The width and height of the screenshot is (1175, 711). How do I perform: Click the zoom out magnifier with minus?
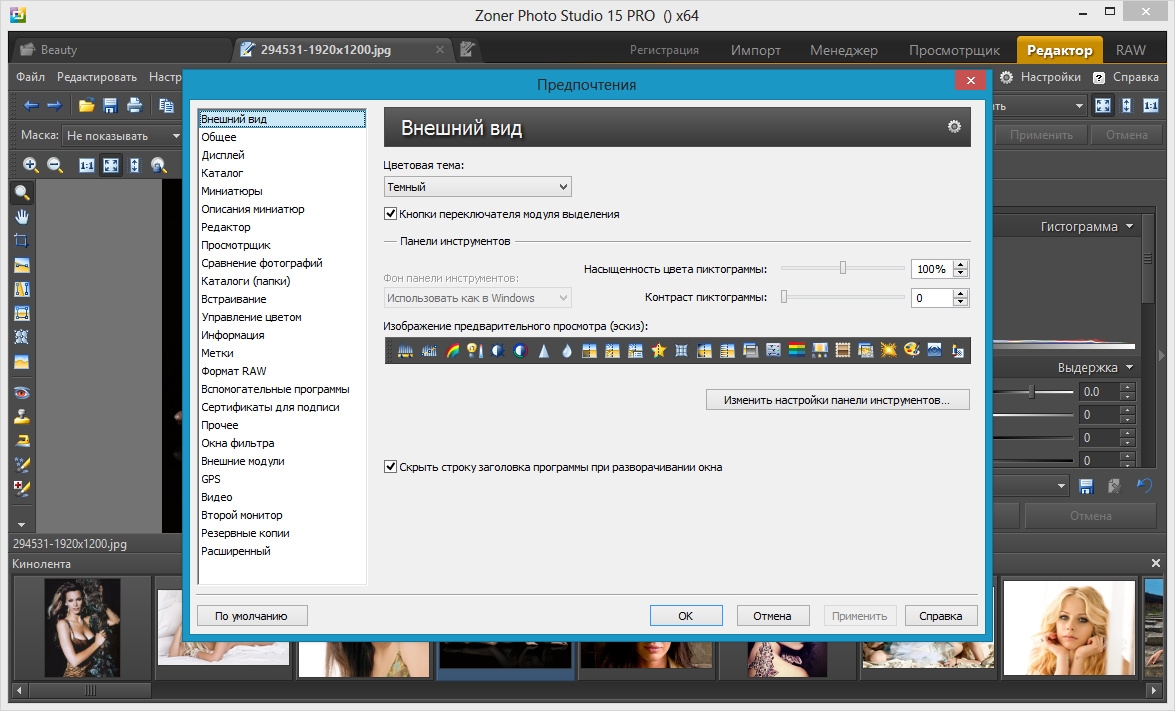[55, 165]
